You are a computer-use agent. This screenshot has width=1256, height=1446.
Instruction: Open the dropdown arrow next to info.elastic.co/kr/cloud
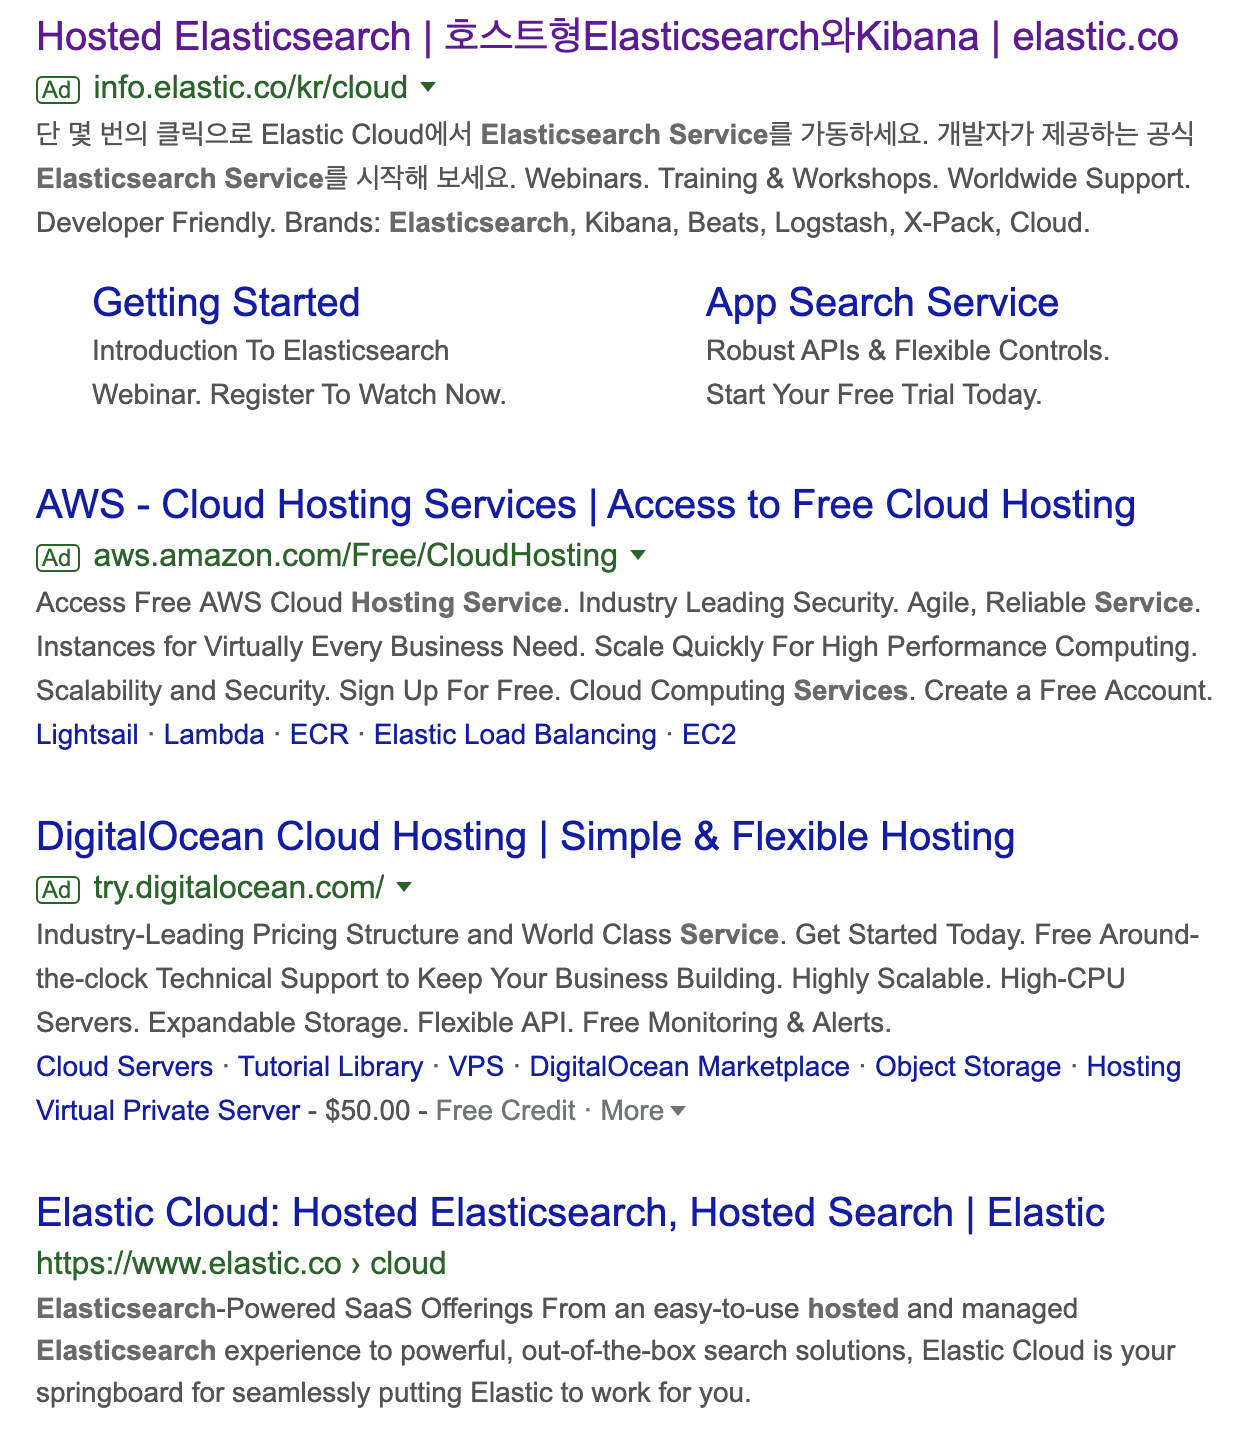[x=429, y=90]
